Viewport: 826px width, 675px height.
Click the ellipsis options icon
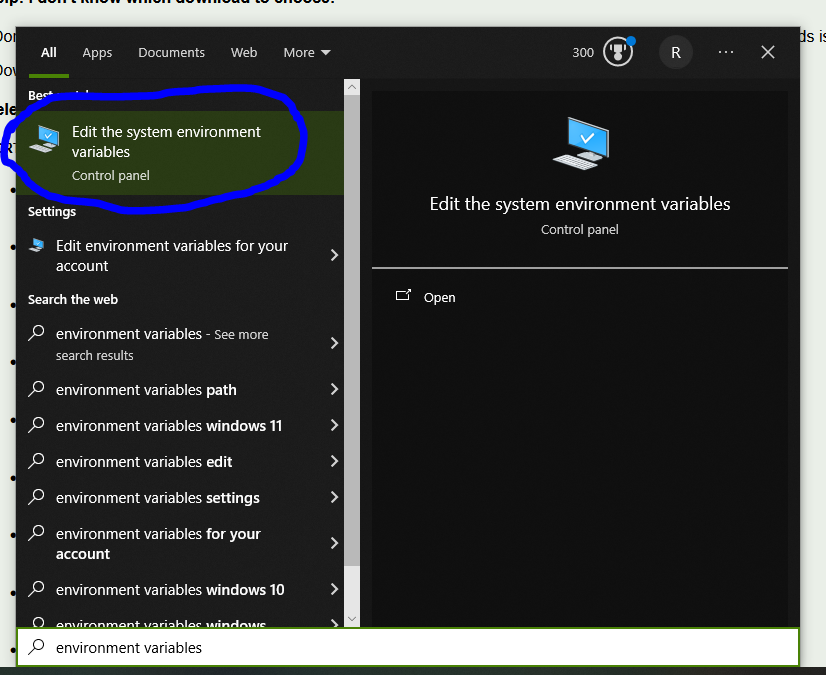725,52
